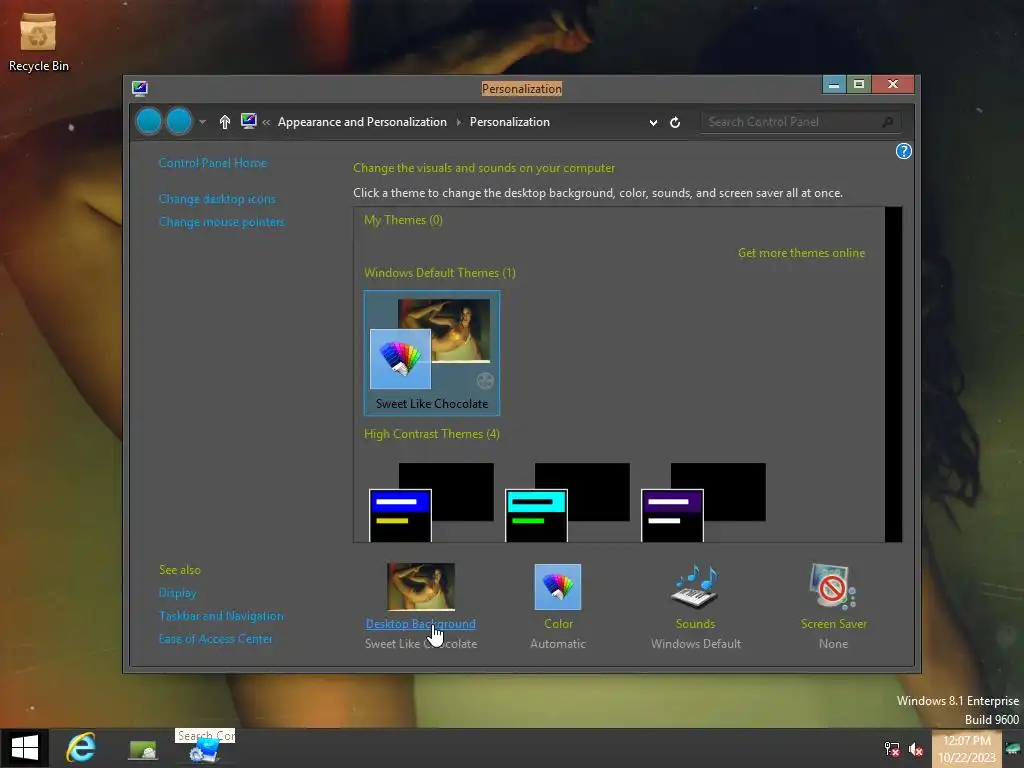Viewport: 1024px width, 768px height.
Task: Click the Control Panel taskbar icon
Action: [204, 752]
